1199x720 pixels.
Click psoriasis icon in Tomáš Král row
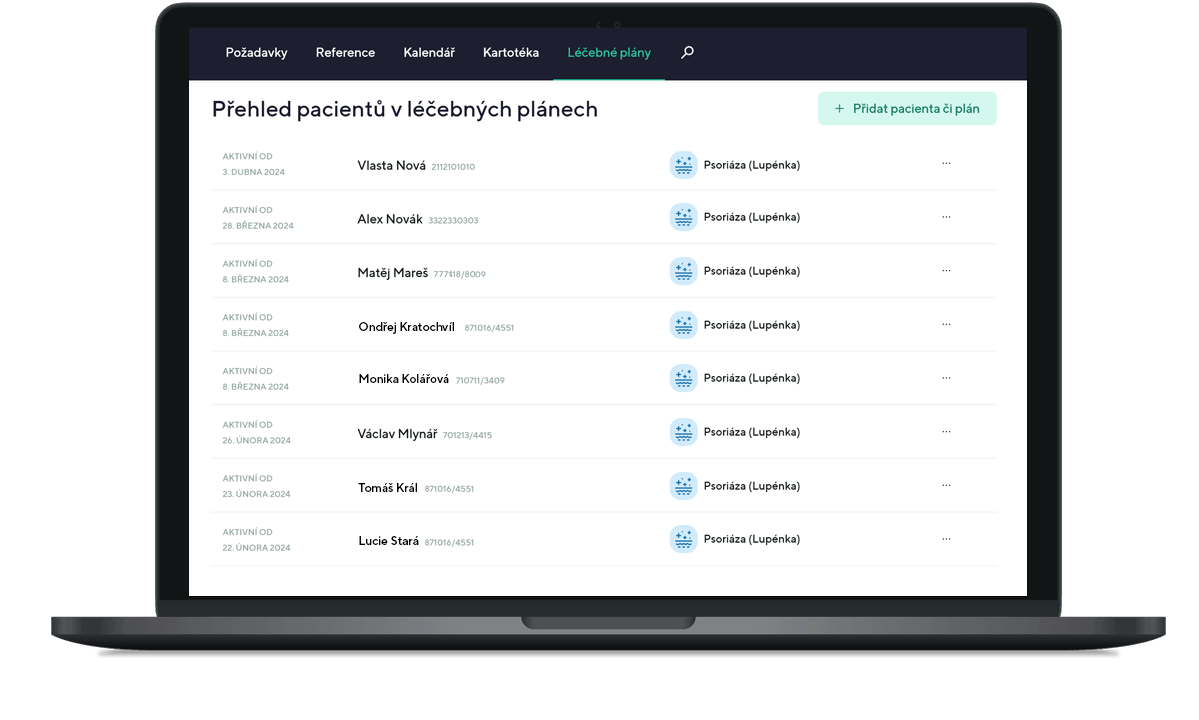(x=683, y=486)
